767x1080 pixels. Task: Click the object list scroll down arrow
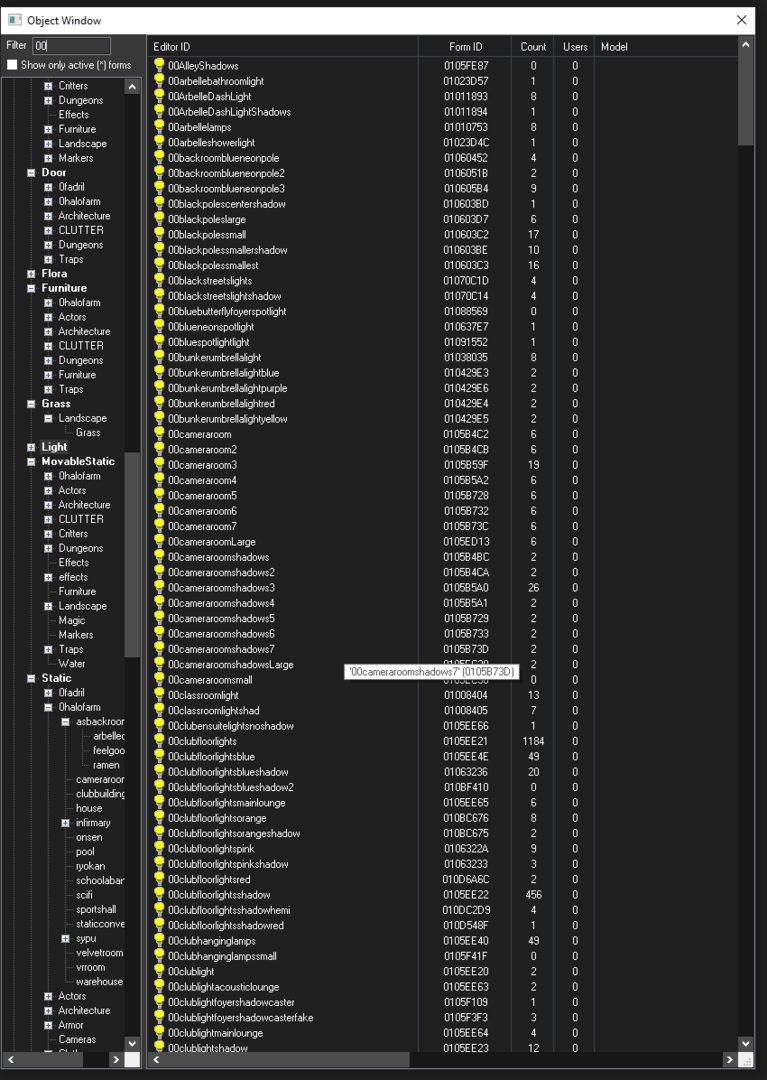(746, 1043)
